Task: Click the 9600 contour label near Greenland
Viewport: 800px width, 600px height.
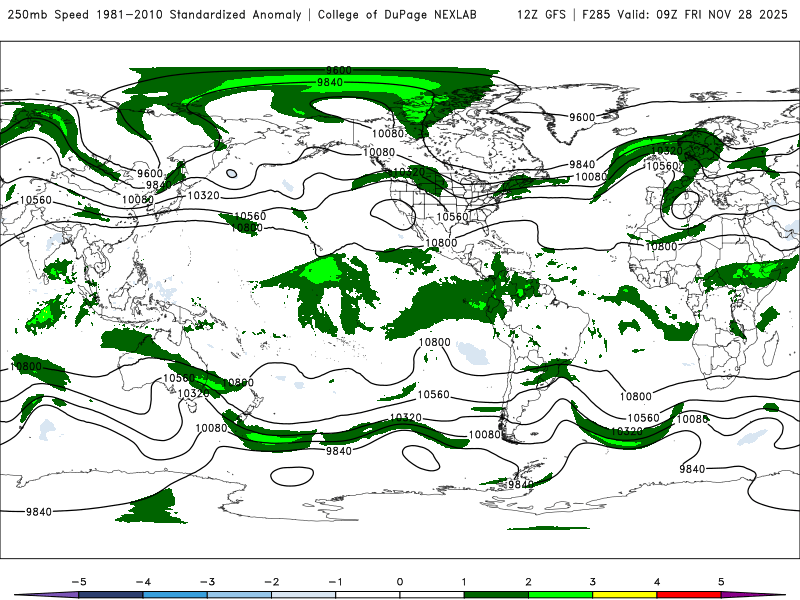Action: (582, 117)
